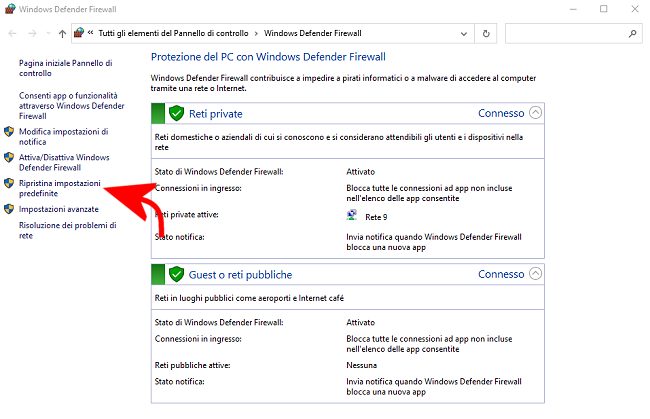Go forward with the forward arrow
This screenshot has width=650, height=419.
click(x=32, y=34)
